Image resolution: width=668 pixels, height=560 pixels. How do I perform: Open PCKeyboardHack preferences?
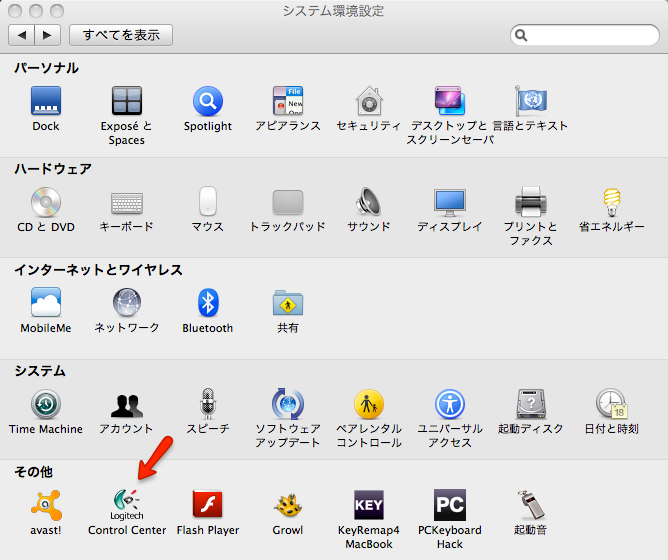pos(450,505)
